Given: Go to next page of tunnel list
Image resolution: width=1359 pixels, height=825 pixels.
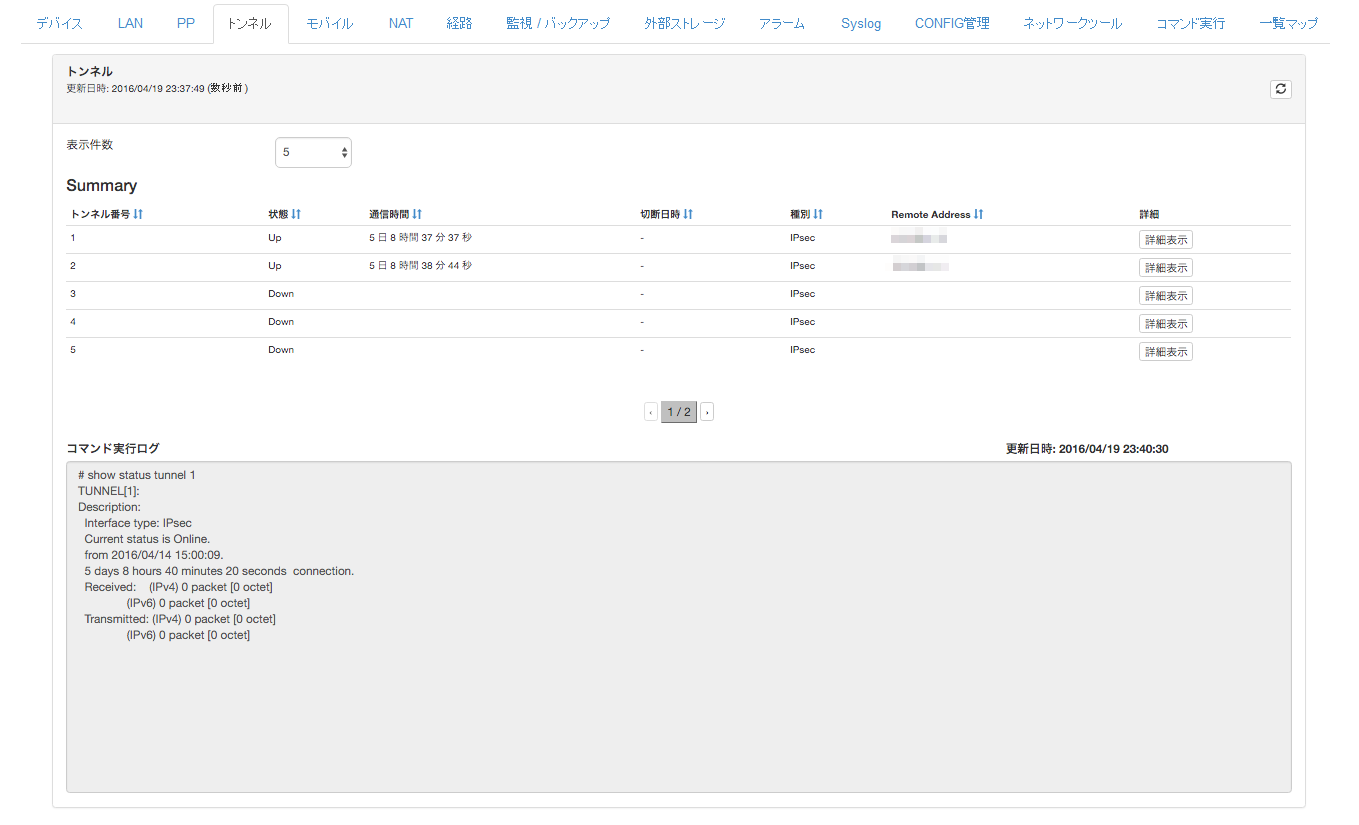Looking at the screenshot, I should pyautogui.click(x=707, y=412).
